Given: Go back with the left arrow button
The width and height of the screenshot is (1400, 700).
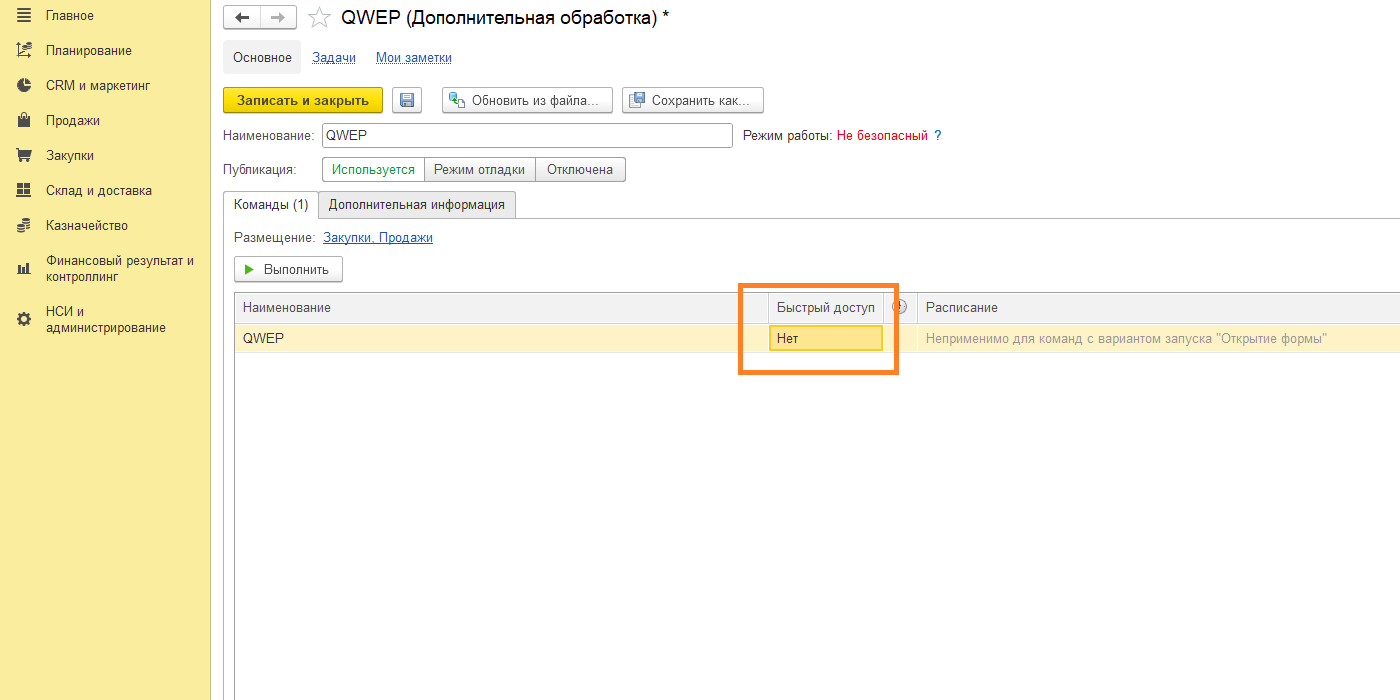Looking at the screenshot, I should [x=242, y=17].
